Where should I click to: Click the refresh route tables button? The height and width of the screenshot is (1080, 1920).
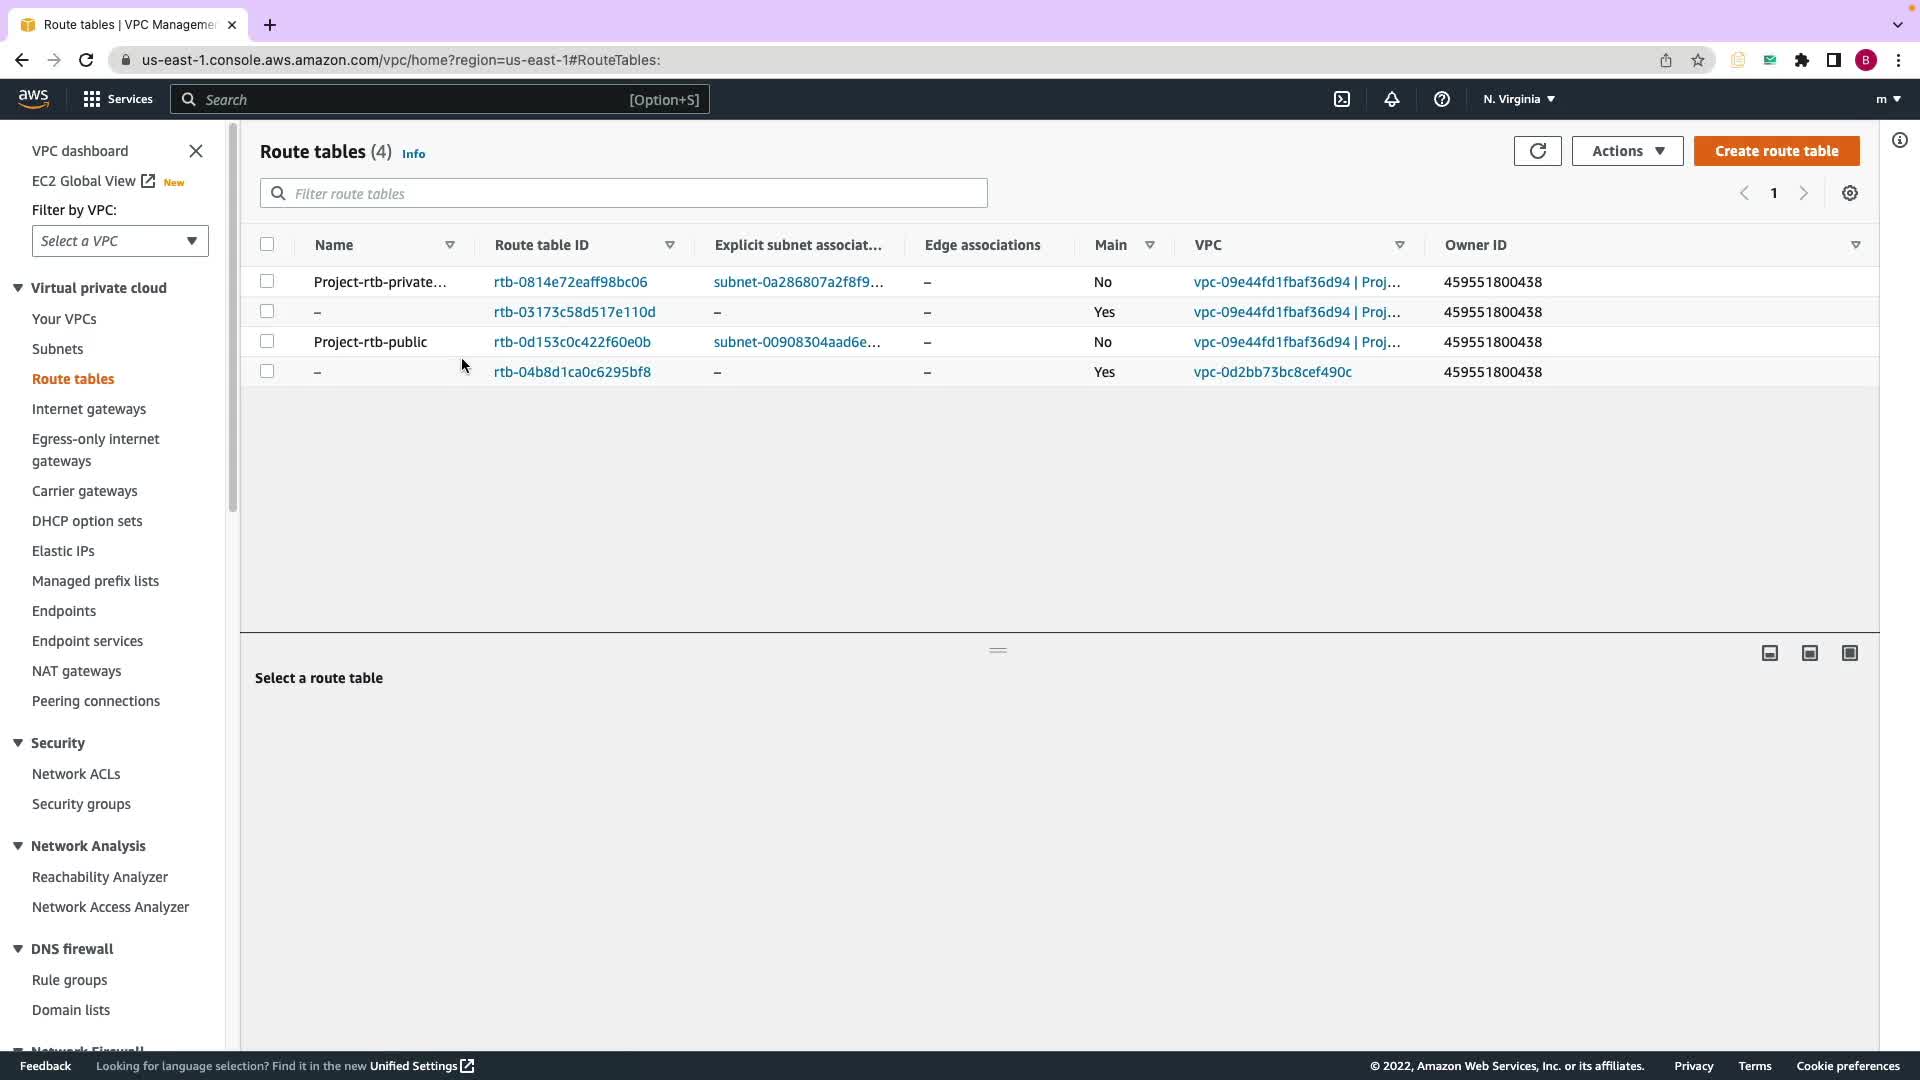coord(1537,151)
